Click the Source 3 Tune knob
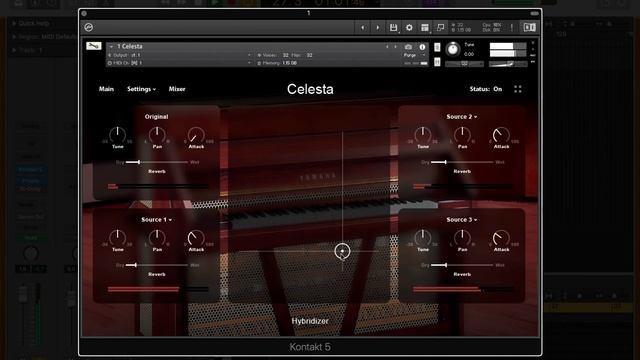 click(x=423, y=238)
